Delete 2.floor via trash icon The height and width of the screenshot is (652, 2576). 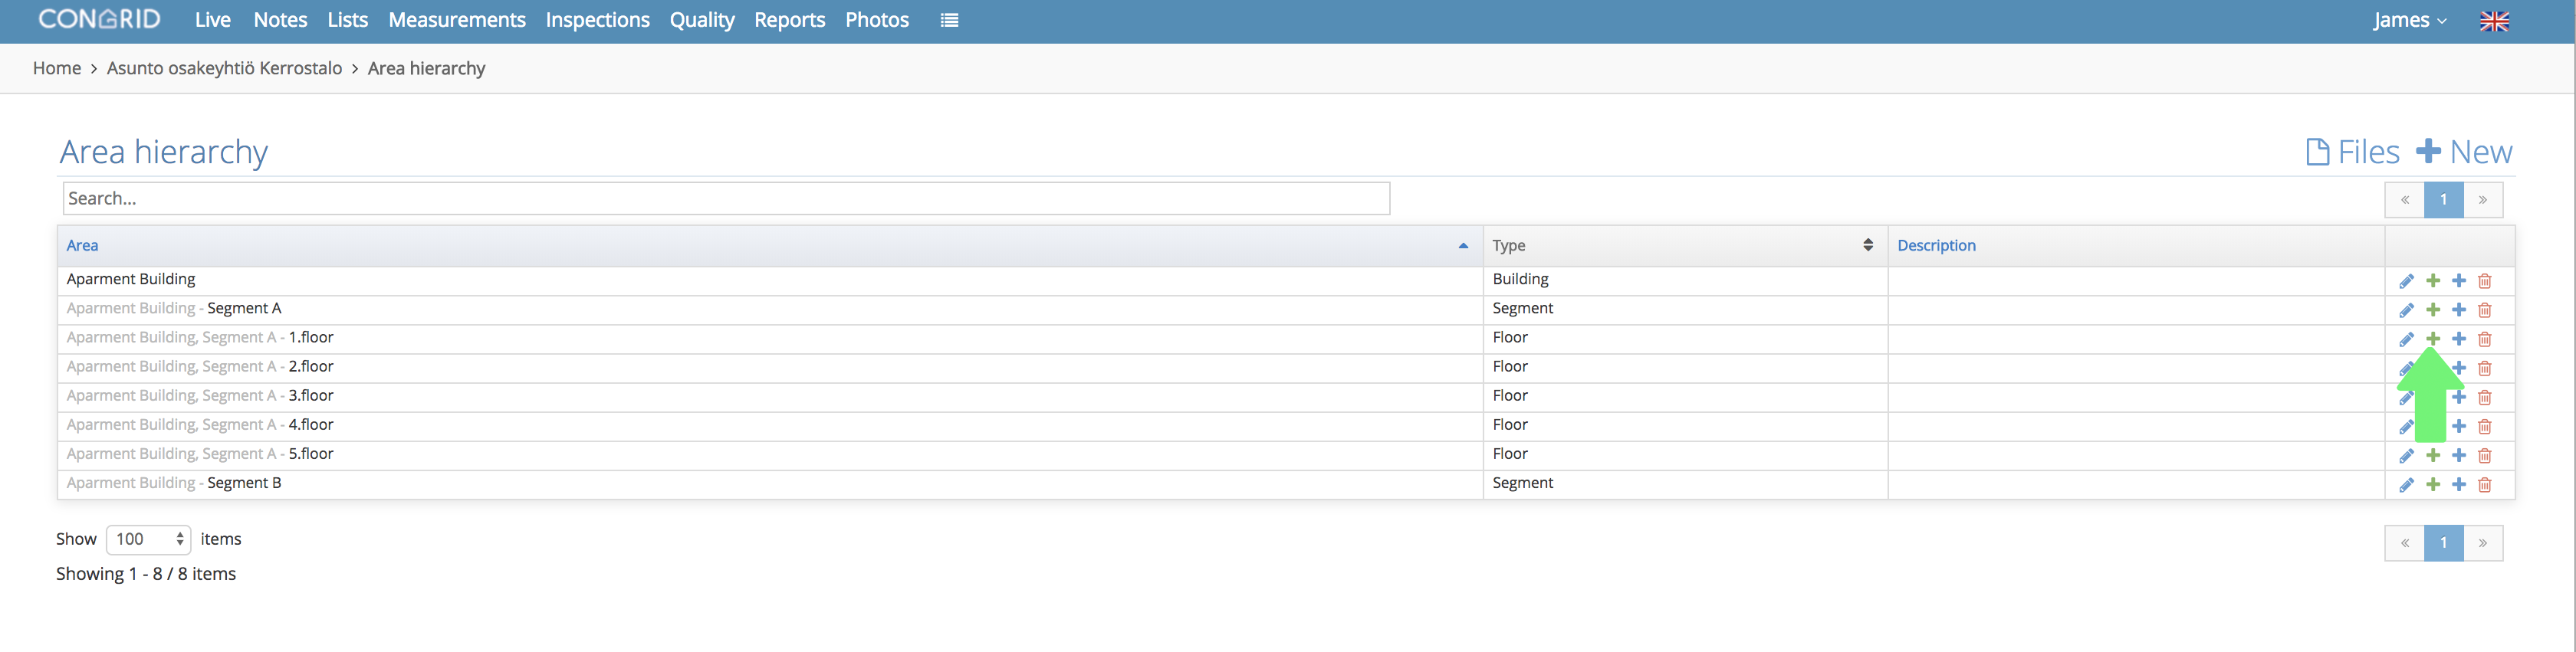[x=2485, y=368]
